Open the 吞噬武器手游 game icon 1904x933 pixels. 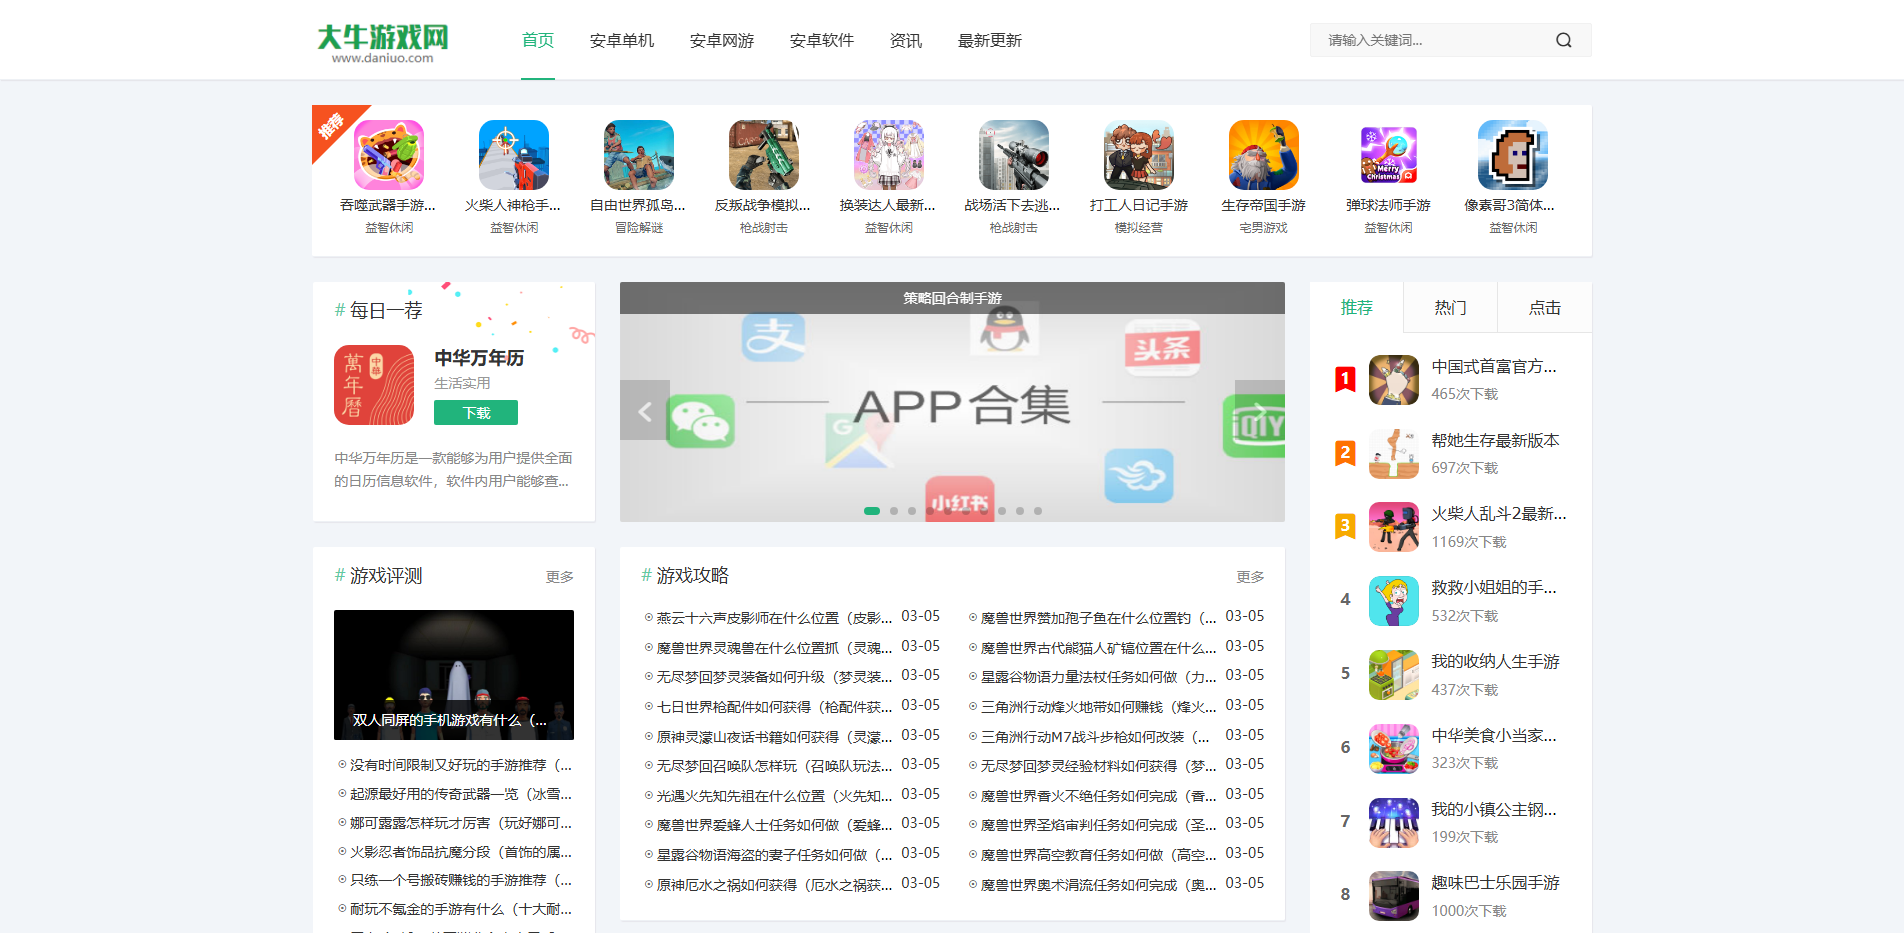click(x=389, y=155)
